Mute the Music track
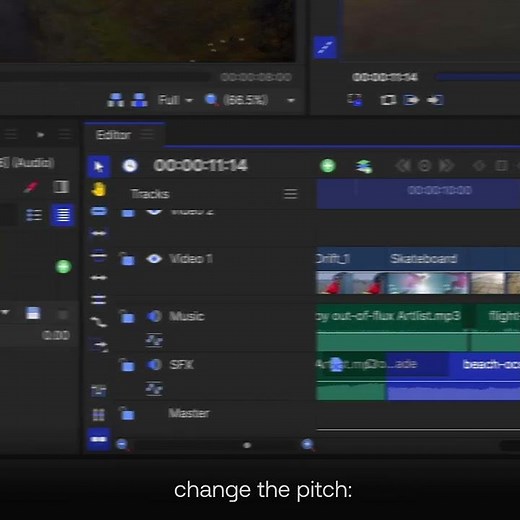The width and height of the screenshot is (520, 520). point(154,316)
